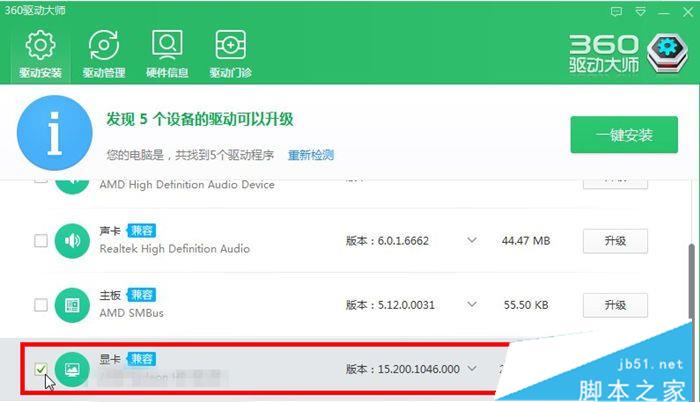Check the AMD SMBus checkbox
Viewport: 700px width, 402px height.
tap(41, 305)
